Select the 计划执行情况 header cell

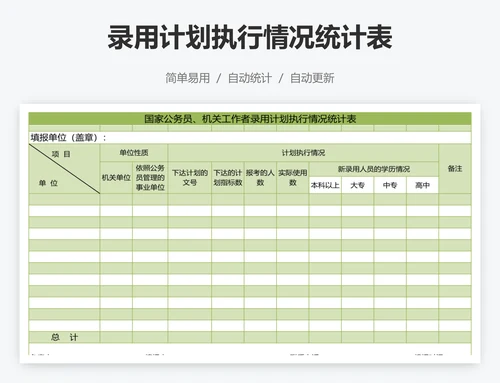tap(303, 153)
